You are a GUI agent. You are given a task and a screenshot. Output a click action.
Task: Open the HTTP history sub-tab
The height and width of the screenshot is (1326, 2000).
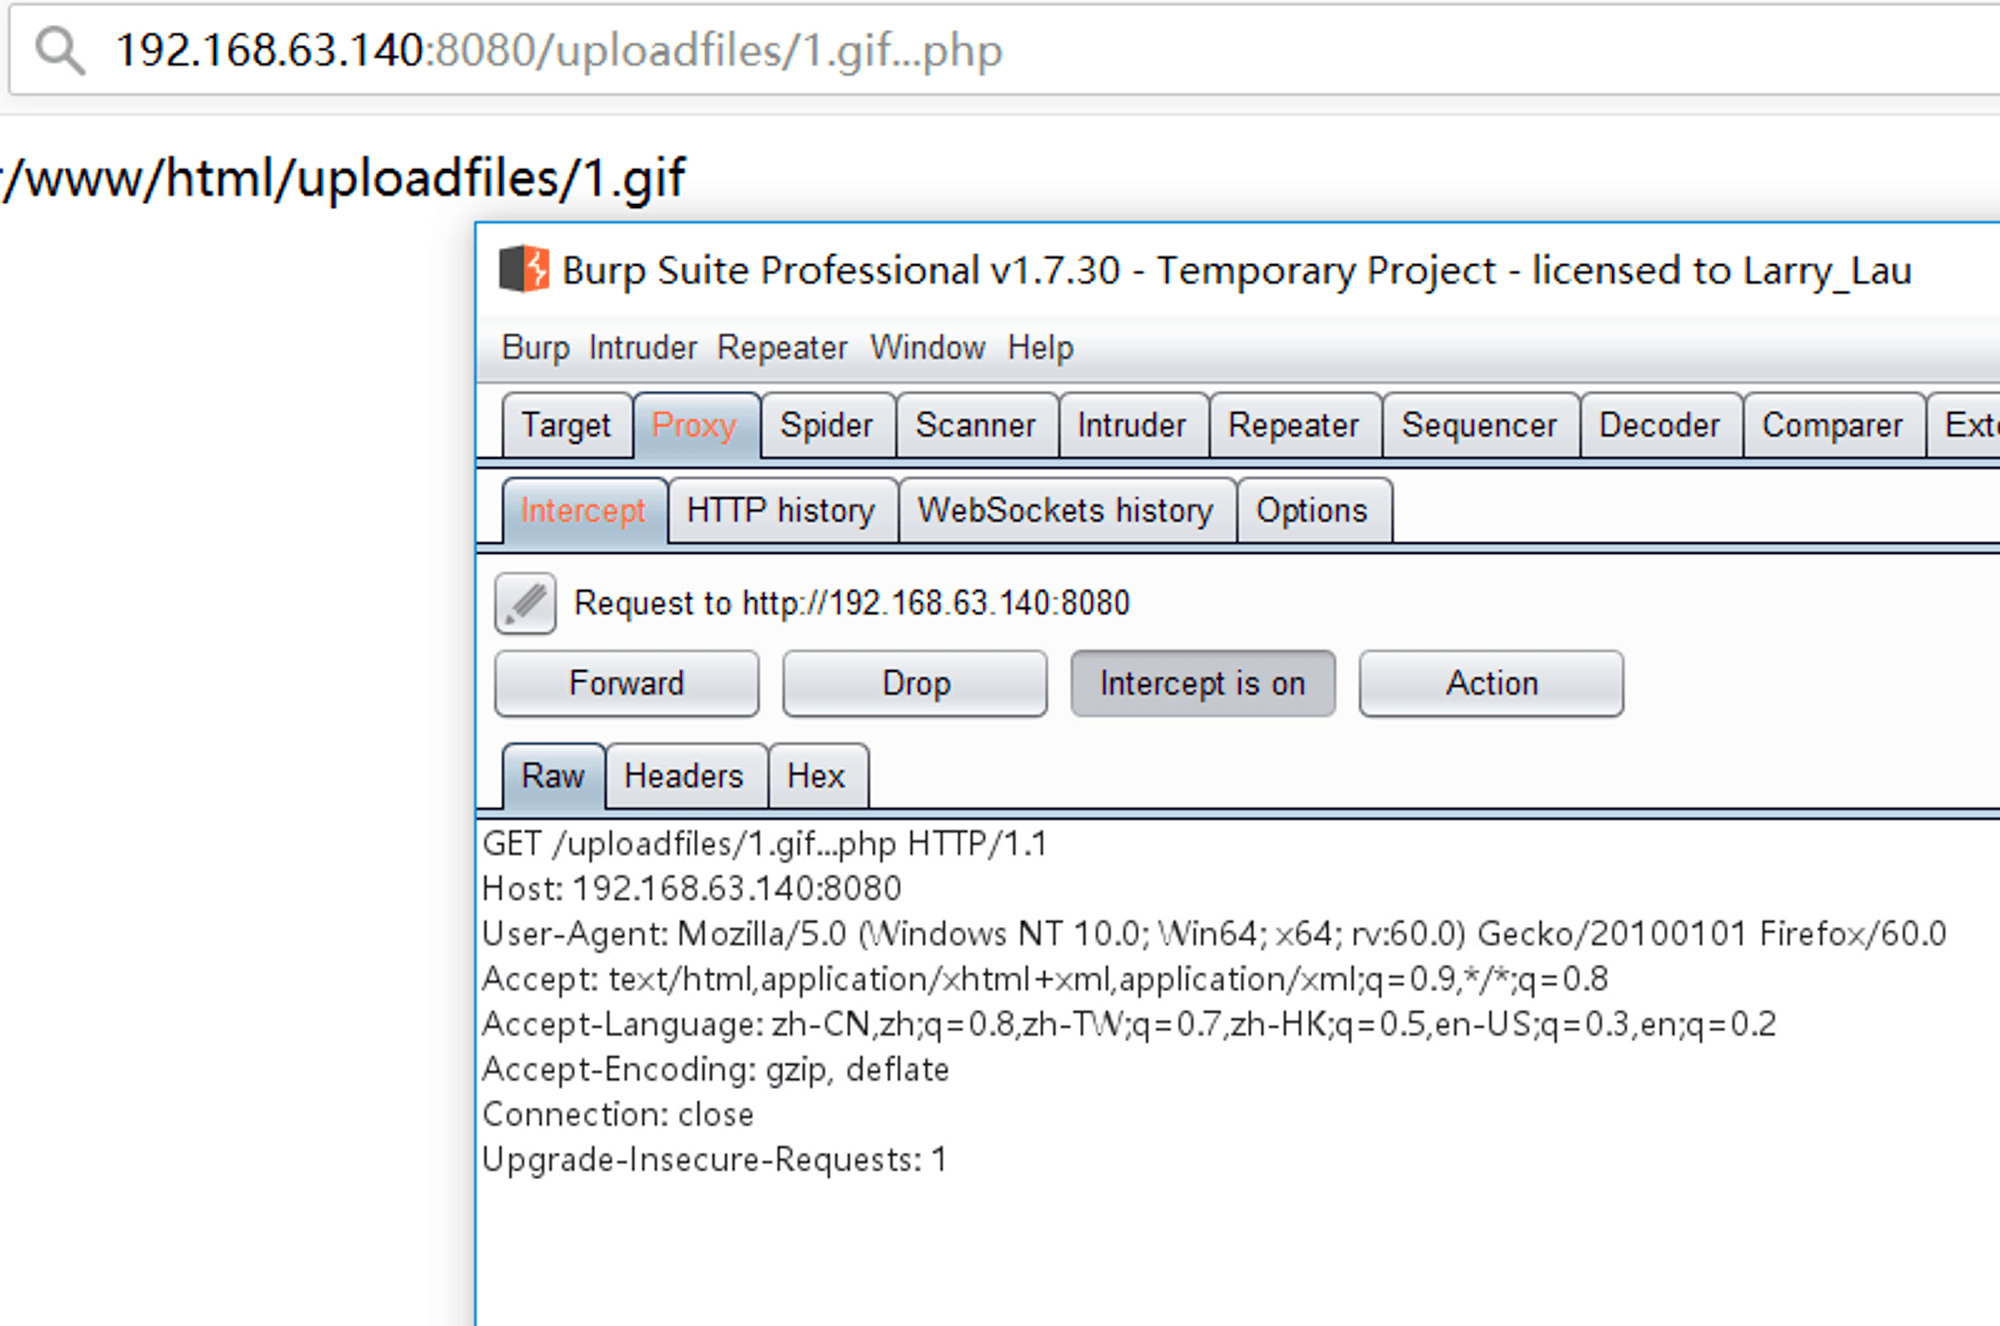781,511
